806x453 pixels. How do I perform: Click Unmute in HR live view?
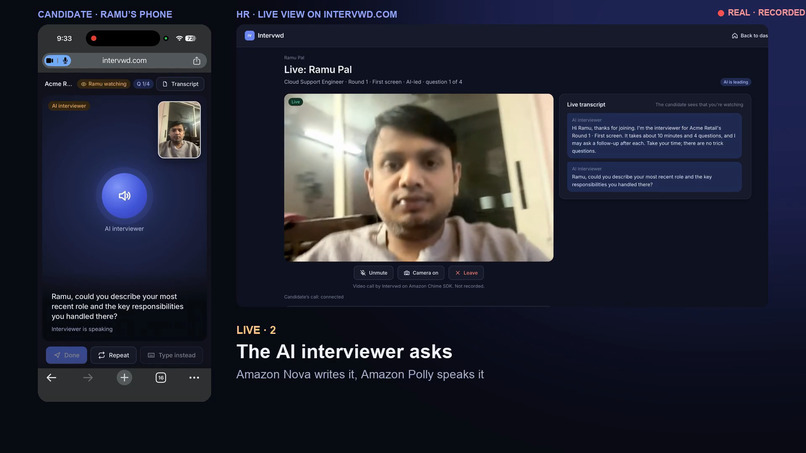tap(374, 273)
